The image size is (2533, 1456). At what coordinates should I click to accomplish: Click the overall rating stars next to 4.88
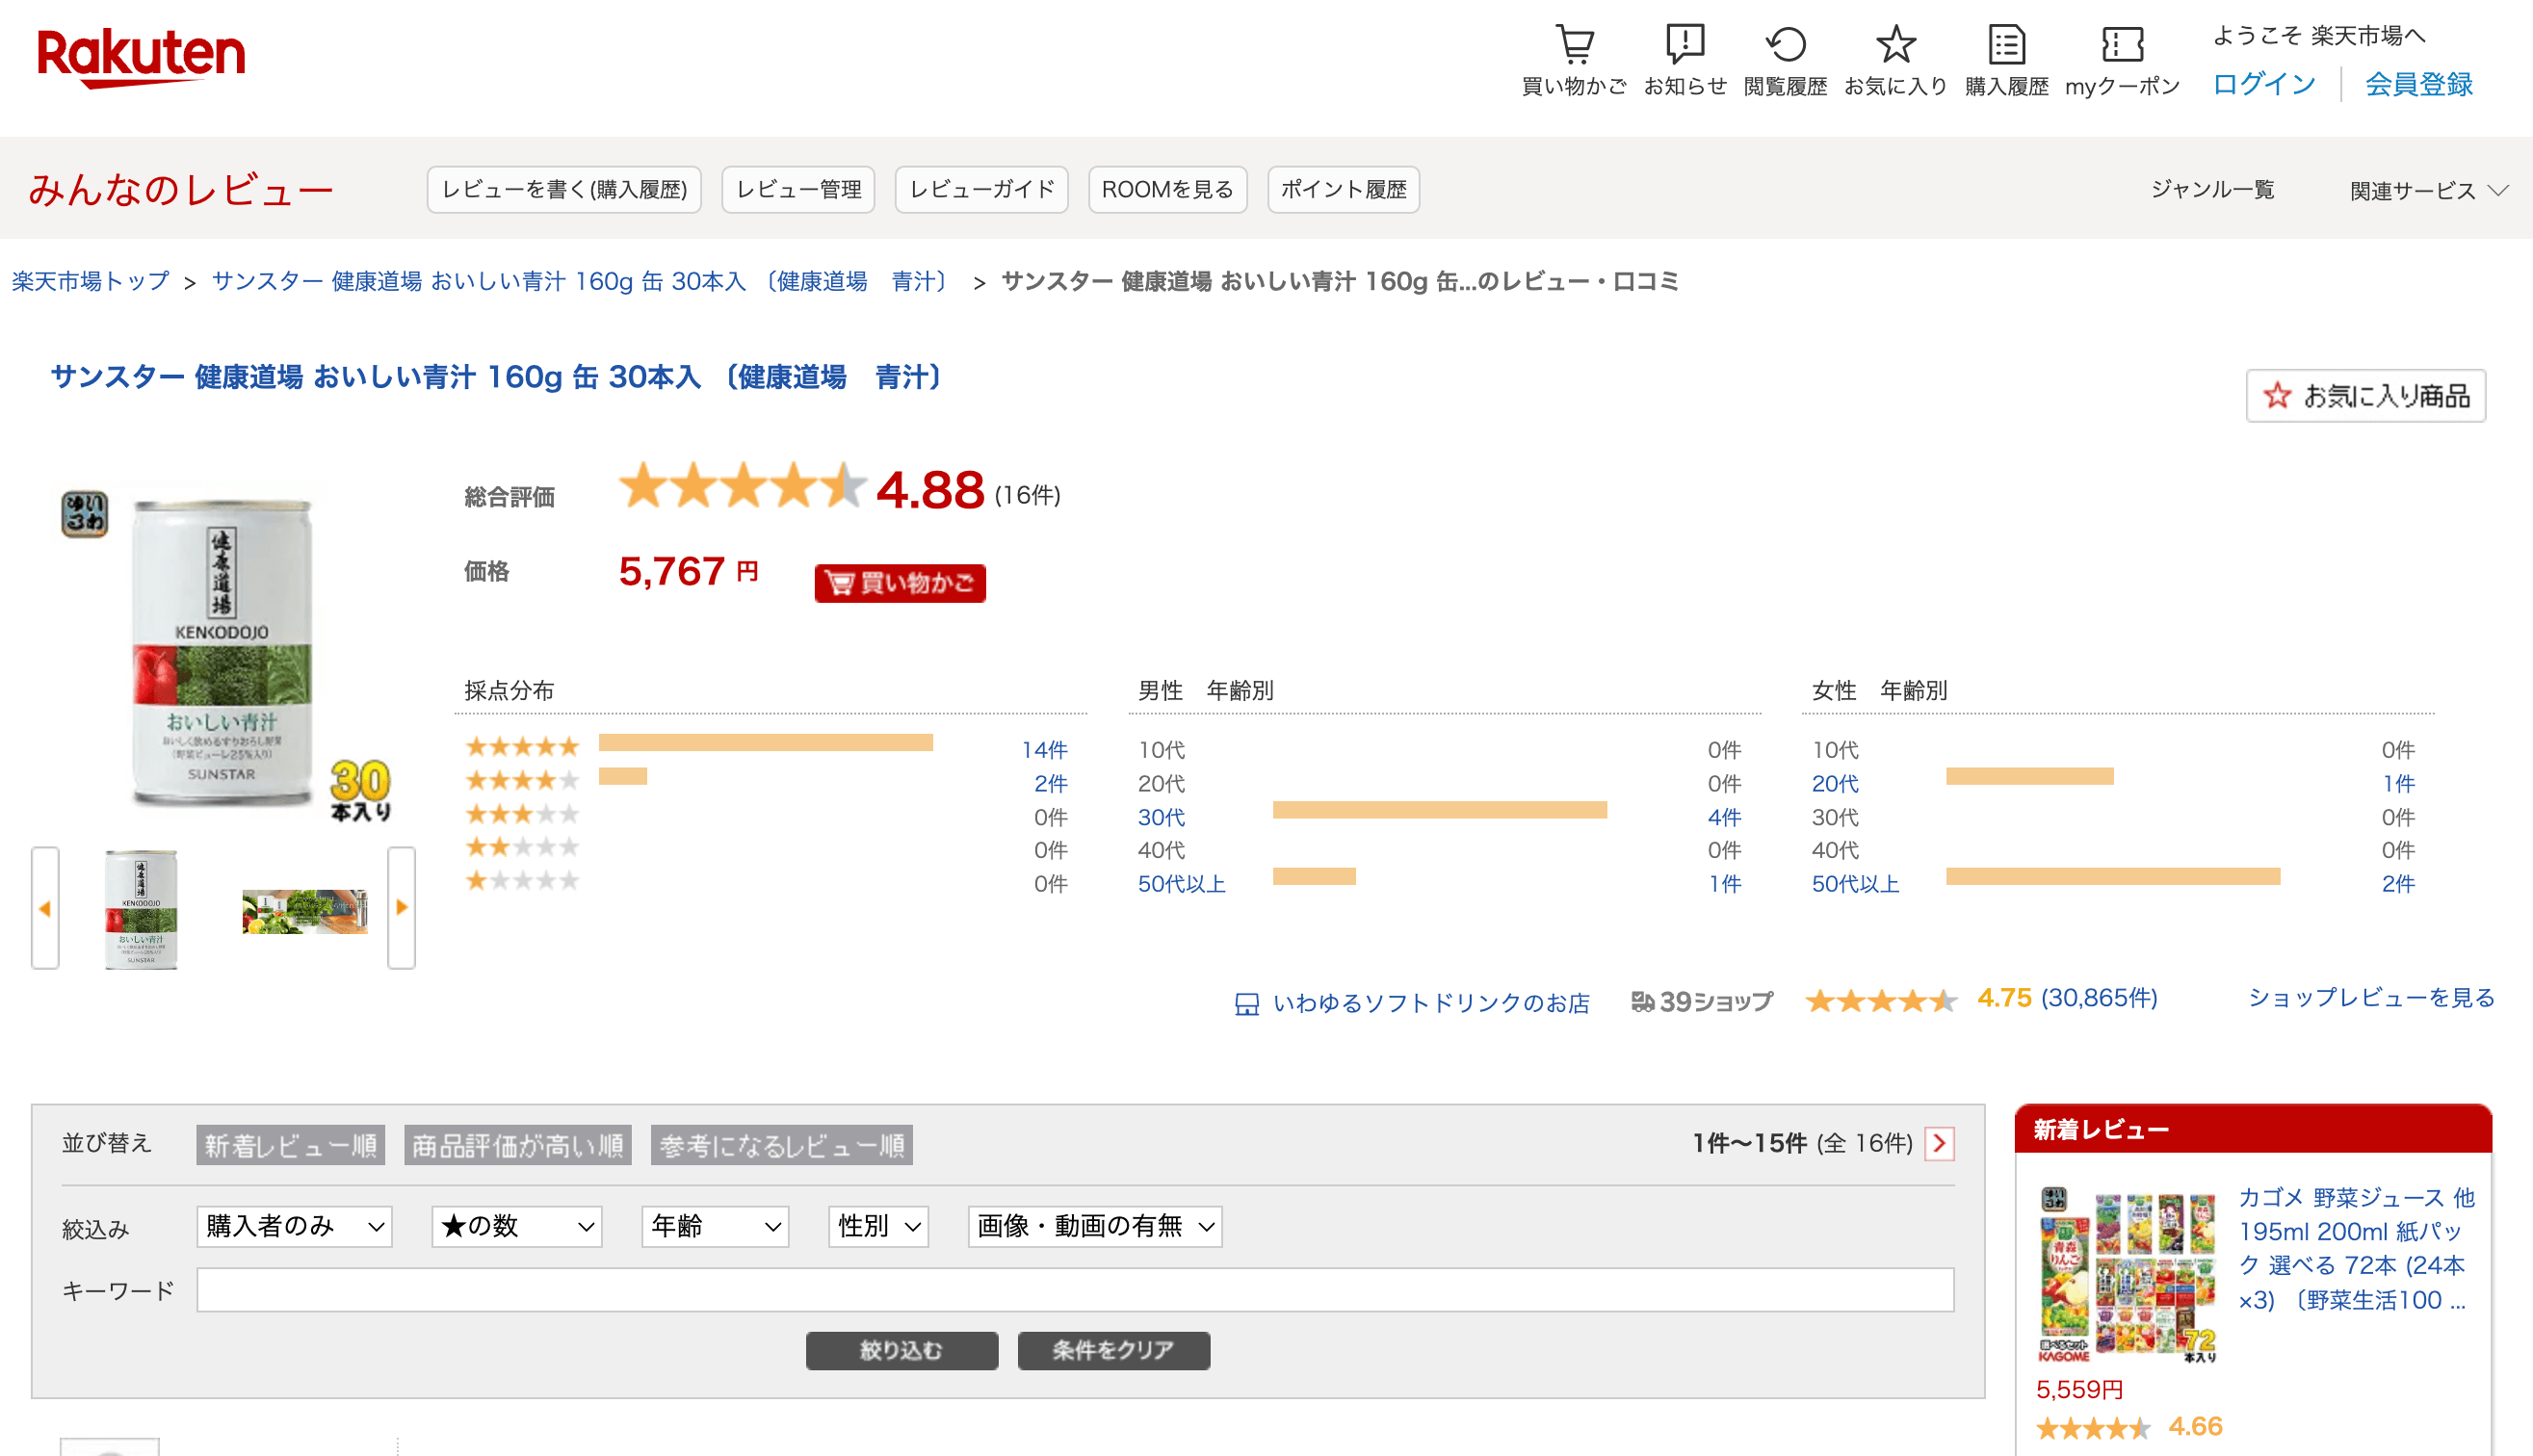pos(742,486)
